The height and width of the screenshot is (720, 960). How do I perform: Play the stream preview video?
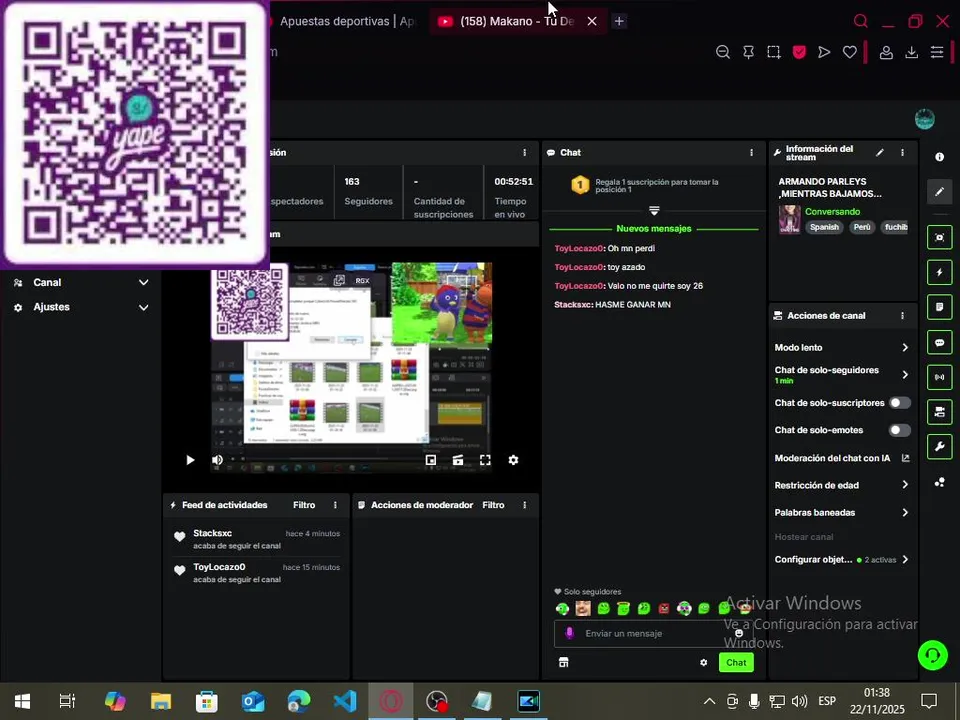click(x=190, y=460)
